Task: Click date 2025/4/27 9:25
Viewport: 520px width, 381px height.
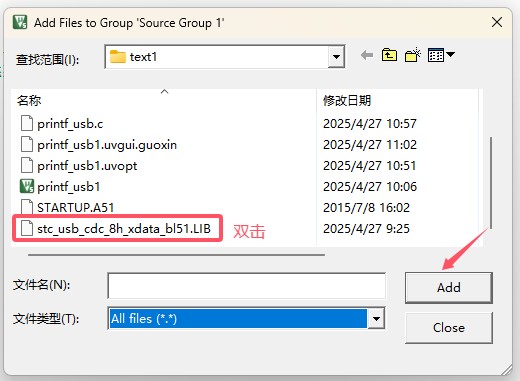Action: point(366,229)
